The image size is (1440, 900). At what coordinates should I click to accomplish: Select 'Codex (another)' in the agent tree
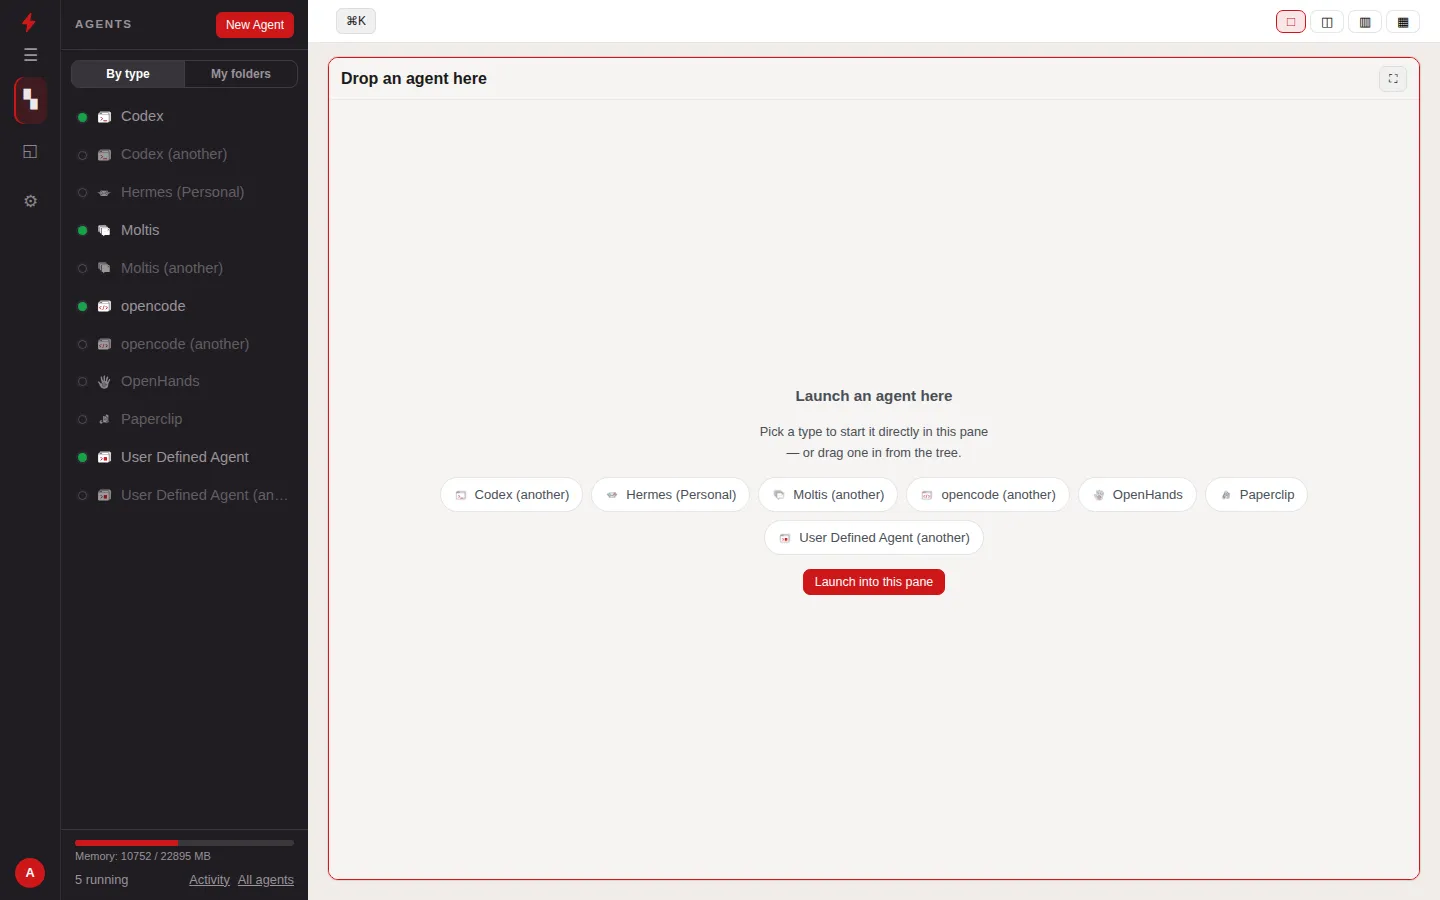point(184,155)
